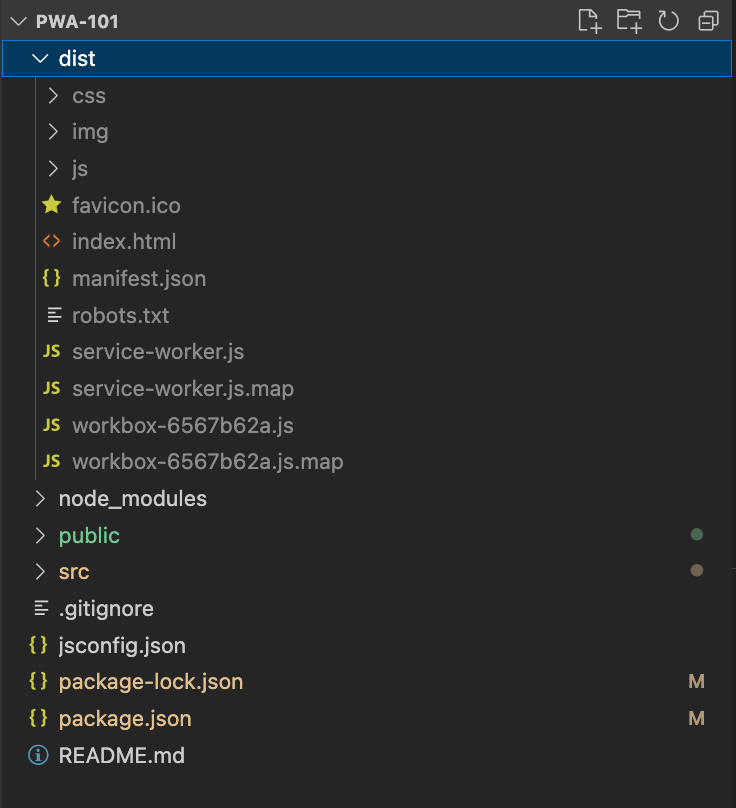
Task: Click the braces icon beside manifest.json
Action: pyautogui.click(x=52, y=279)
